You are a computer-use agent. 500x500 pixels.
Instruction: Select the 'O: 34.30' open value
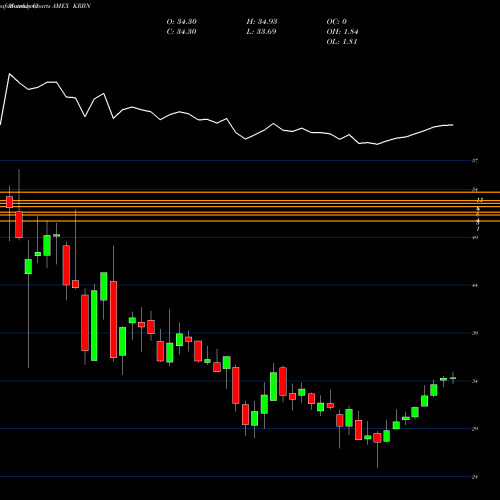pyautogui.click(x=182, y=22)
